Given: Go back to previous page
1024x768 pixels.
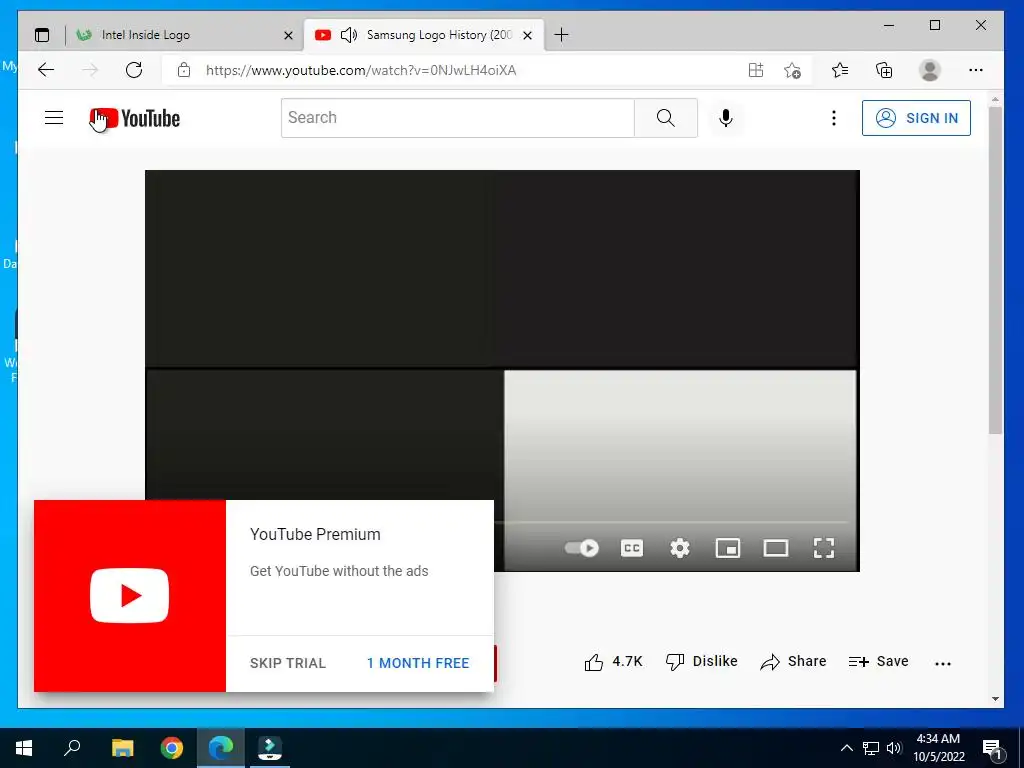Looking at the screenshot, I should 46,70.
